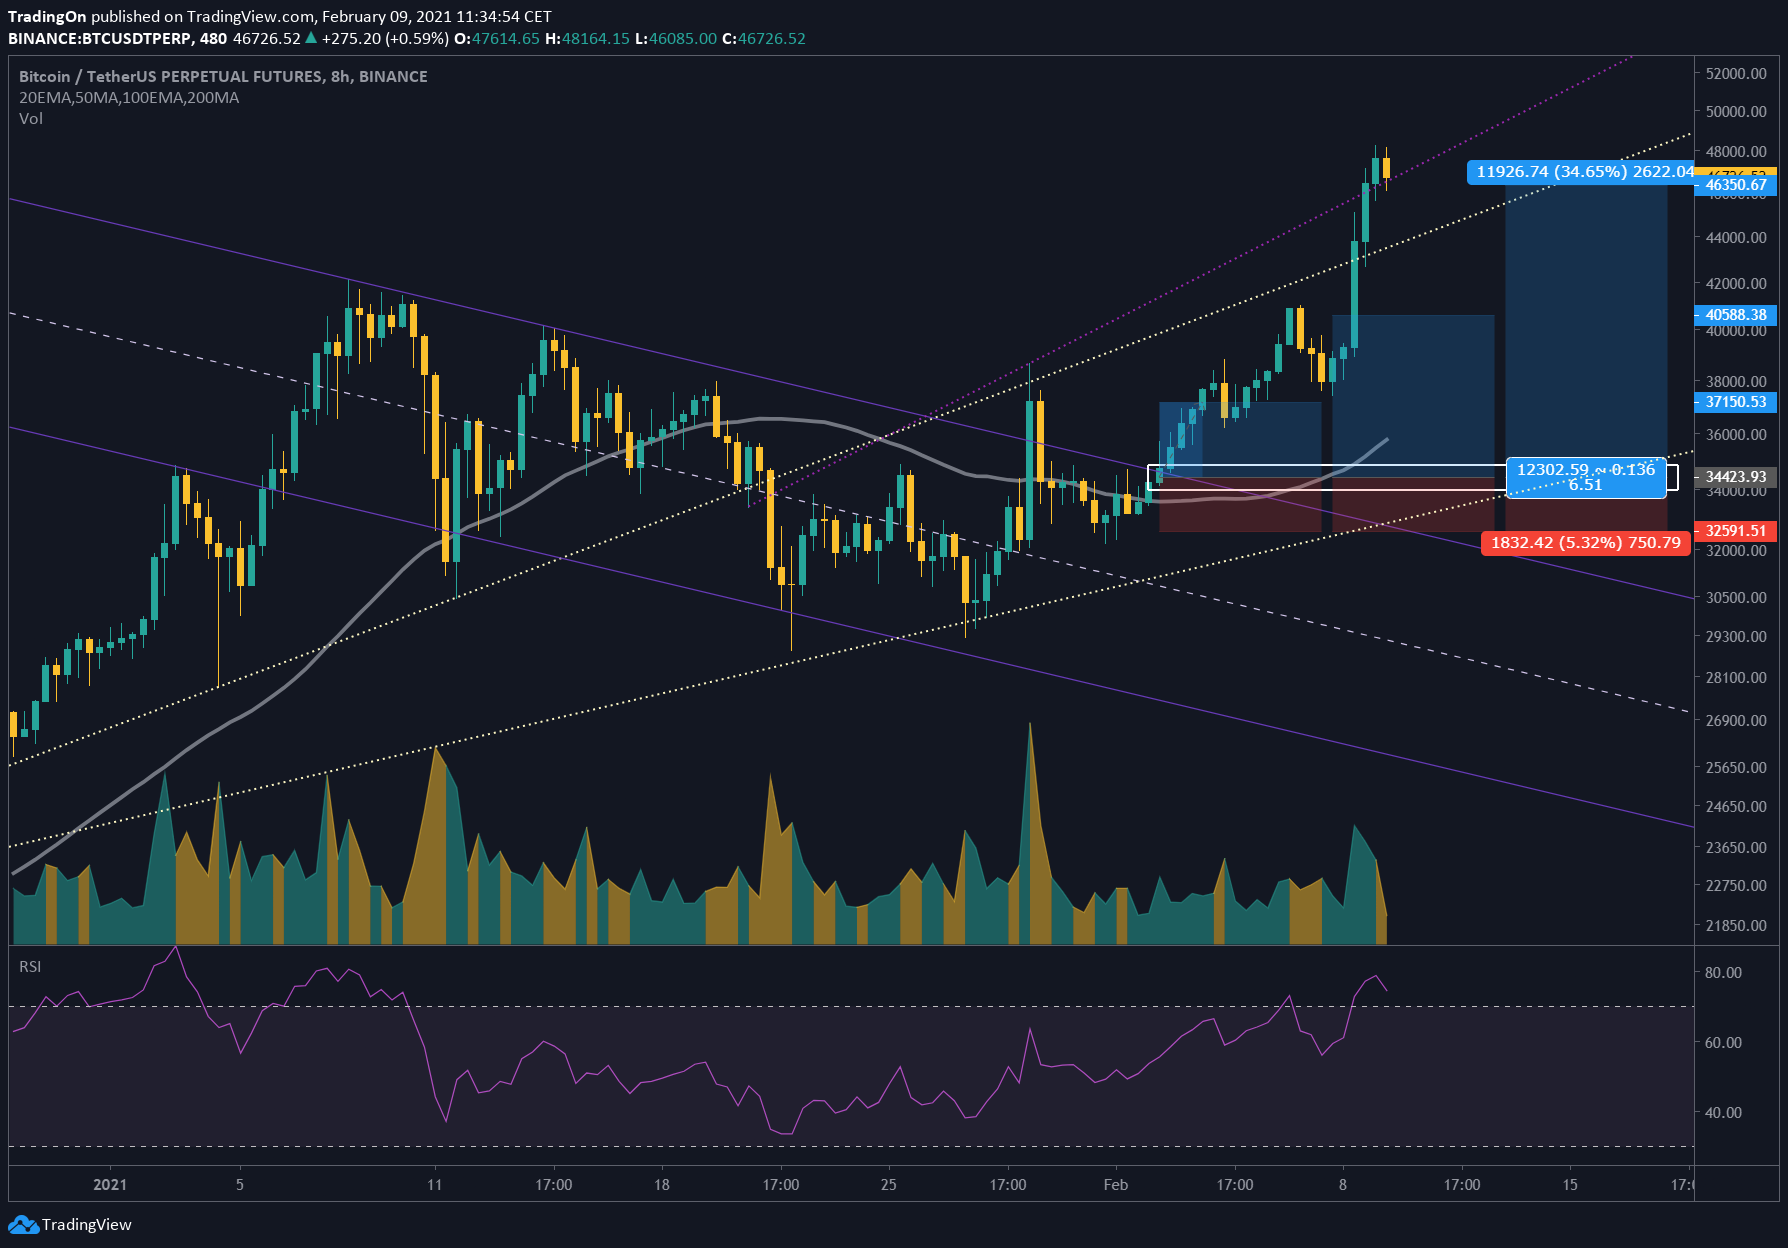Click the RSI 40.00 scale label
This screenshot has height=1248, width=1788.
(x=1723, y=1113)
